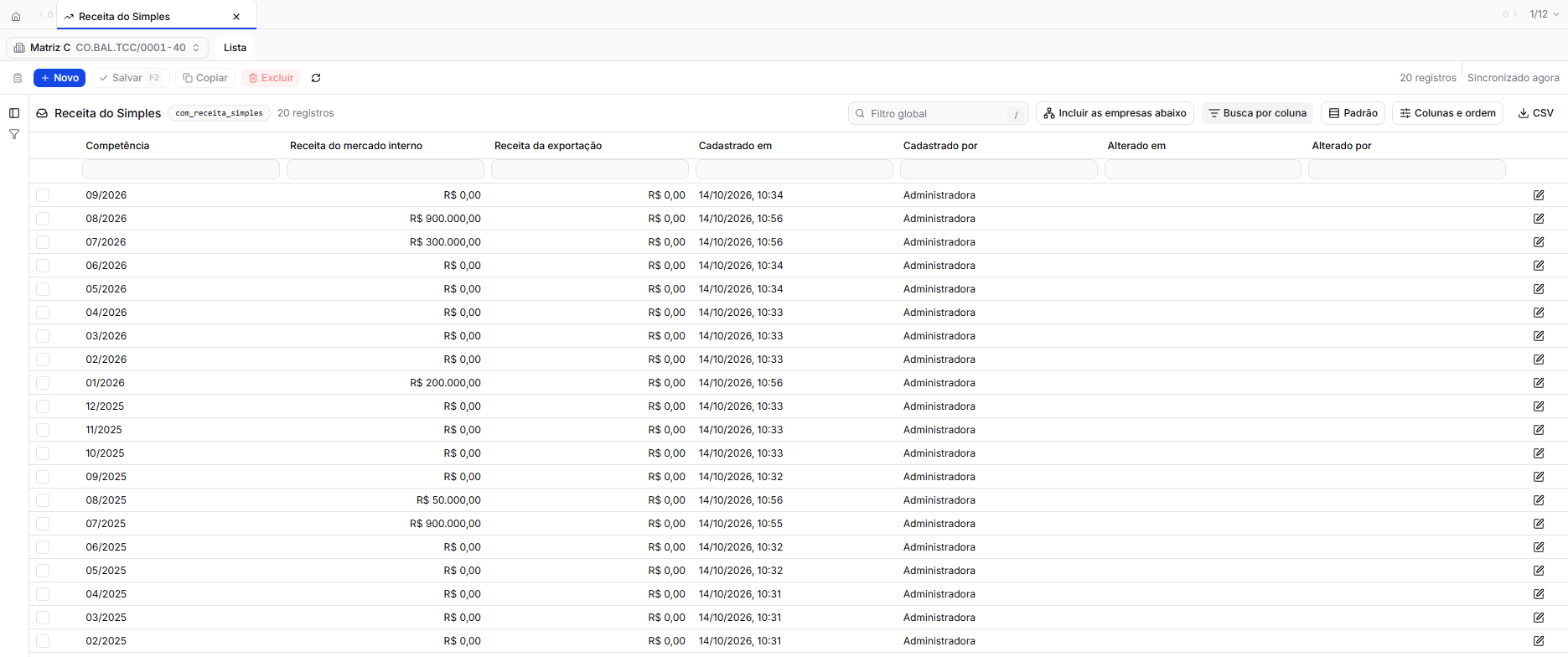Check the 01/2026 row checkbox
This screenshot has height=657, width=1568.
pos(43,383)
